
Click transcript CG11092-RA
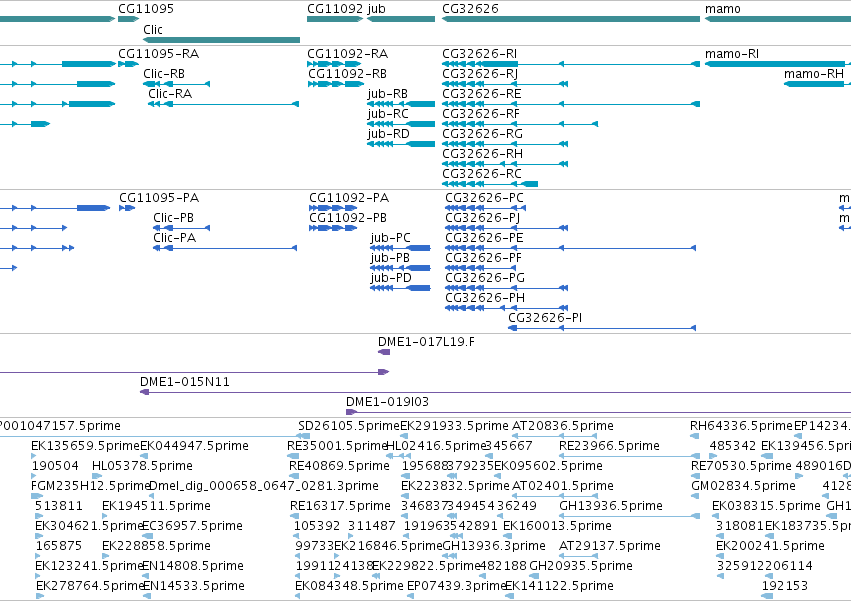click(347, 54)
